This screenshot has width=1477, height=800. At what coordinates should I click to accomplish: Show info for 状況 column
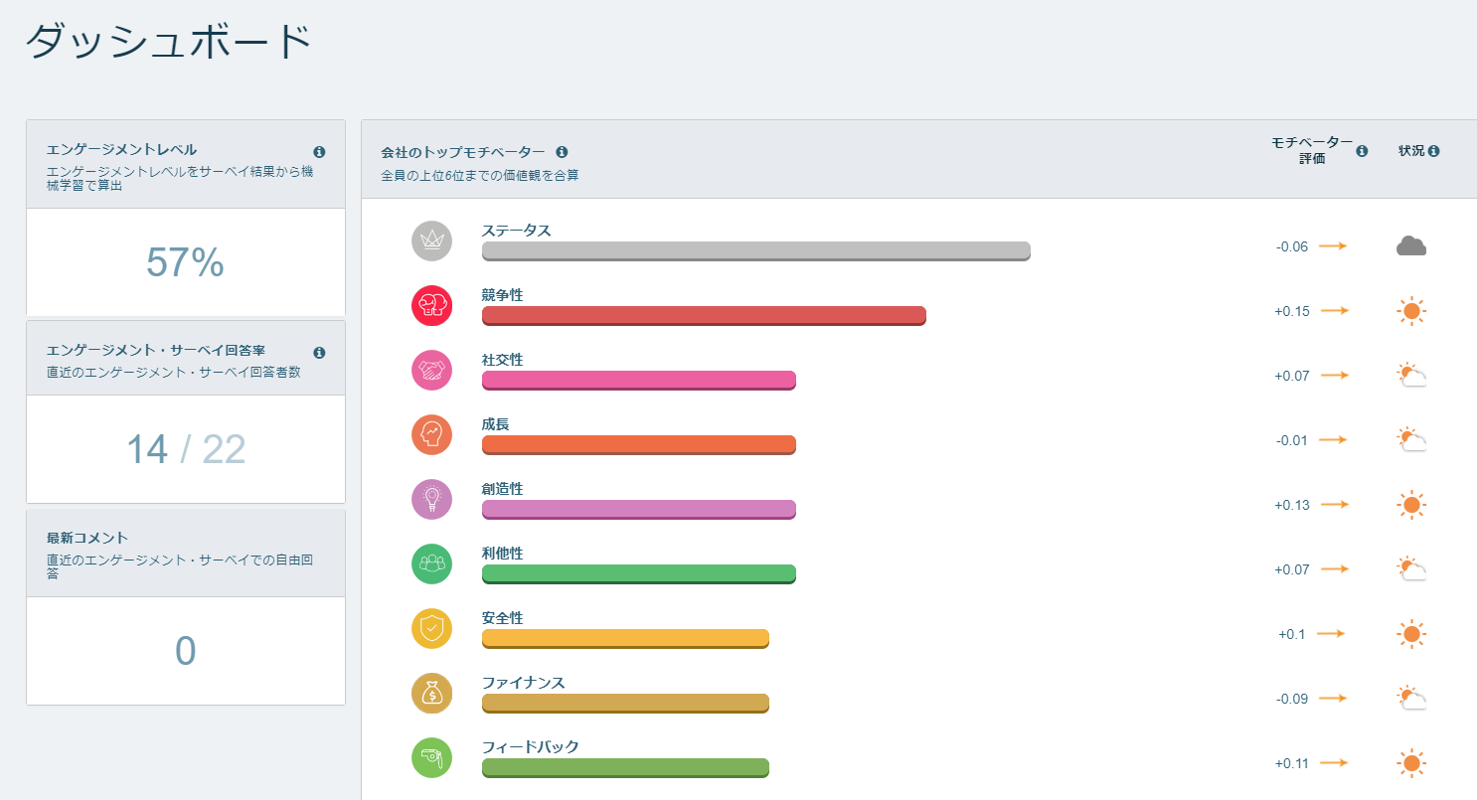[1434, 151]
